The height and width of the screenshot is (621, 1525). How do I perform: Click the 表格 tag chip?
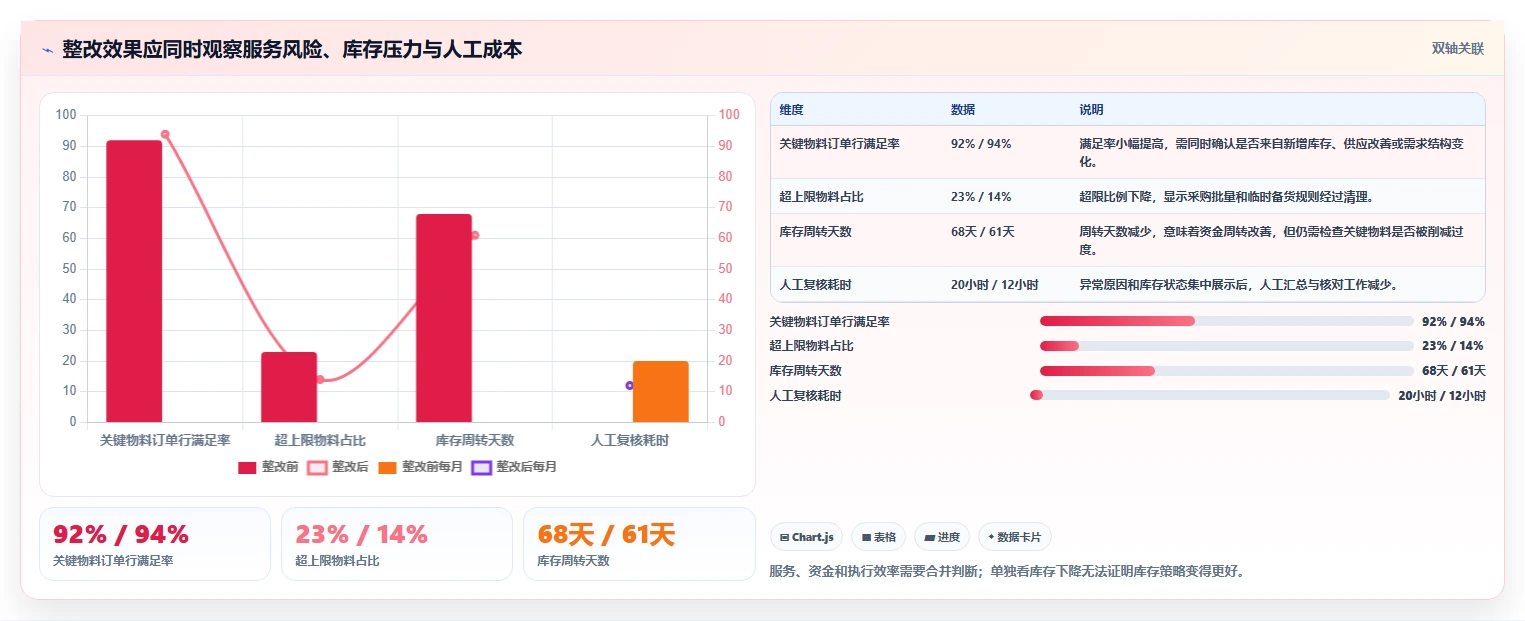tap(878, 537)
